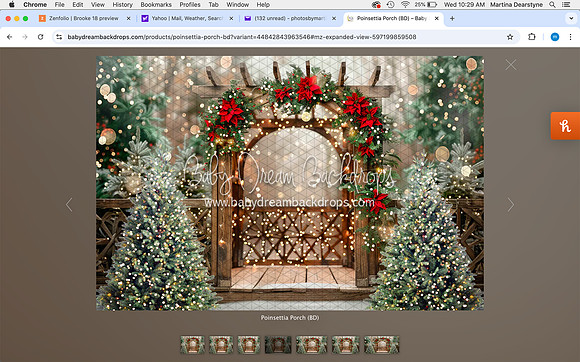
Task: Open the Tab menu
Action: pyautogui.click(x=213, y=4)
